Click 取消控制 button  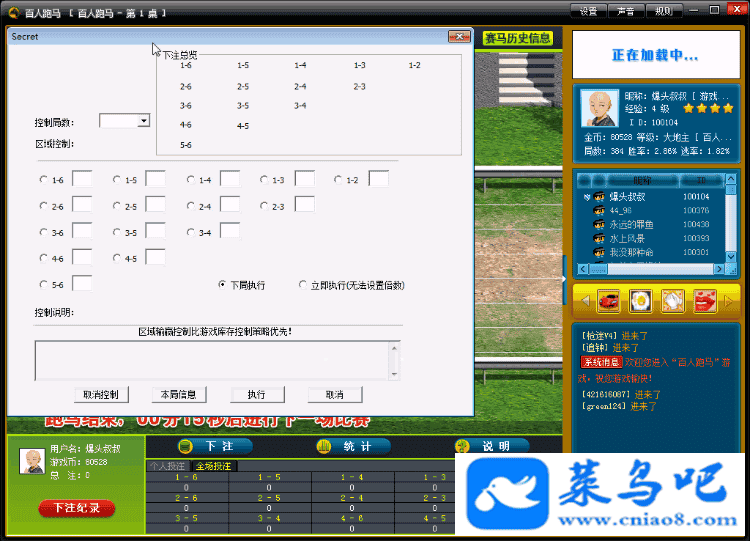tap(101, 395)
